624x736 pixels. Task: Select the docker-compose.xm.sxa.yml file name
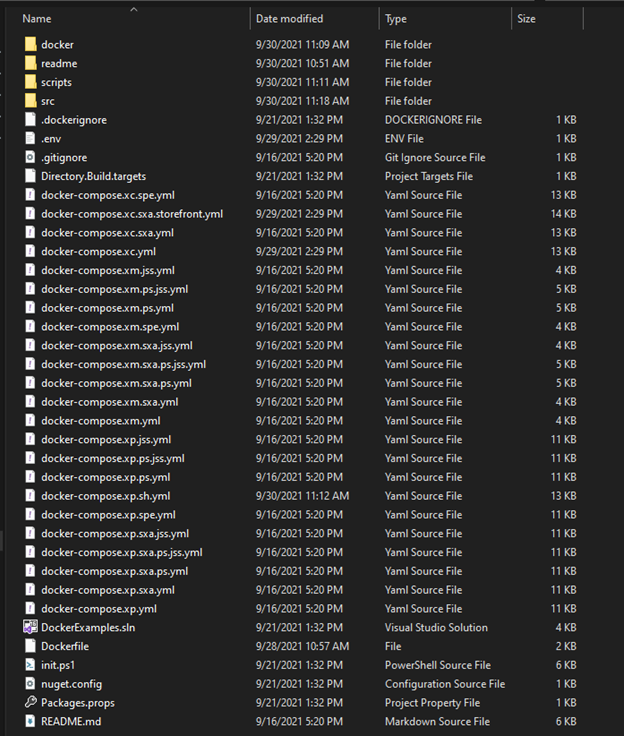point(110,402)
